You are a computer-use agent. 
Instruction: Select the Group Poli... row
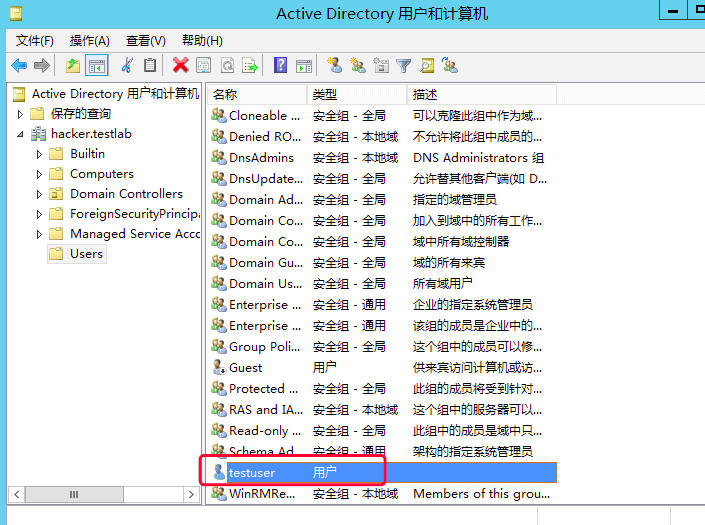click(x=384, y=347)
